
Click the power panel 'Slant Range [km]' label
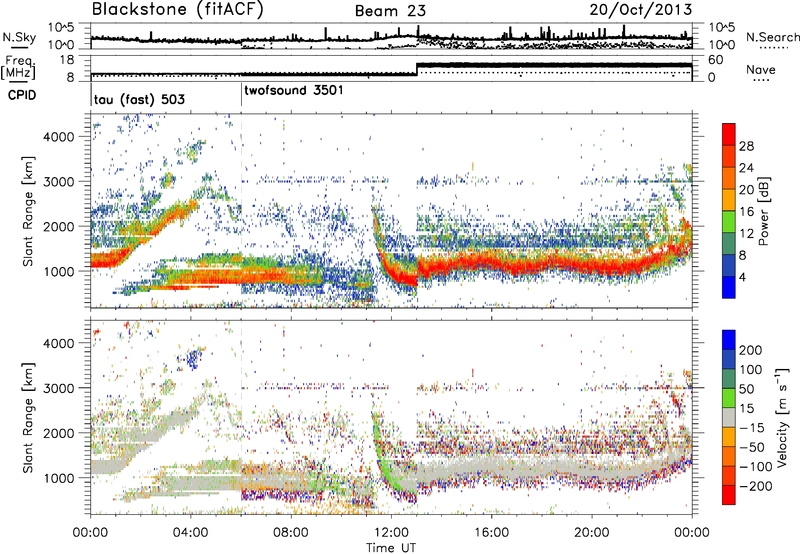pos(28,211)
